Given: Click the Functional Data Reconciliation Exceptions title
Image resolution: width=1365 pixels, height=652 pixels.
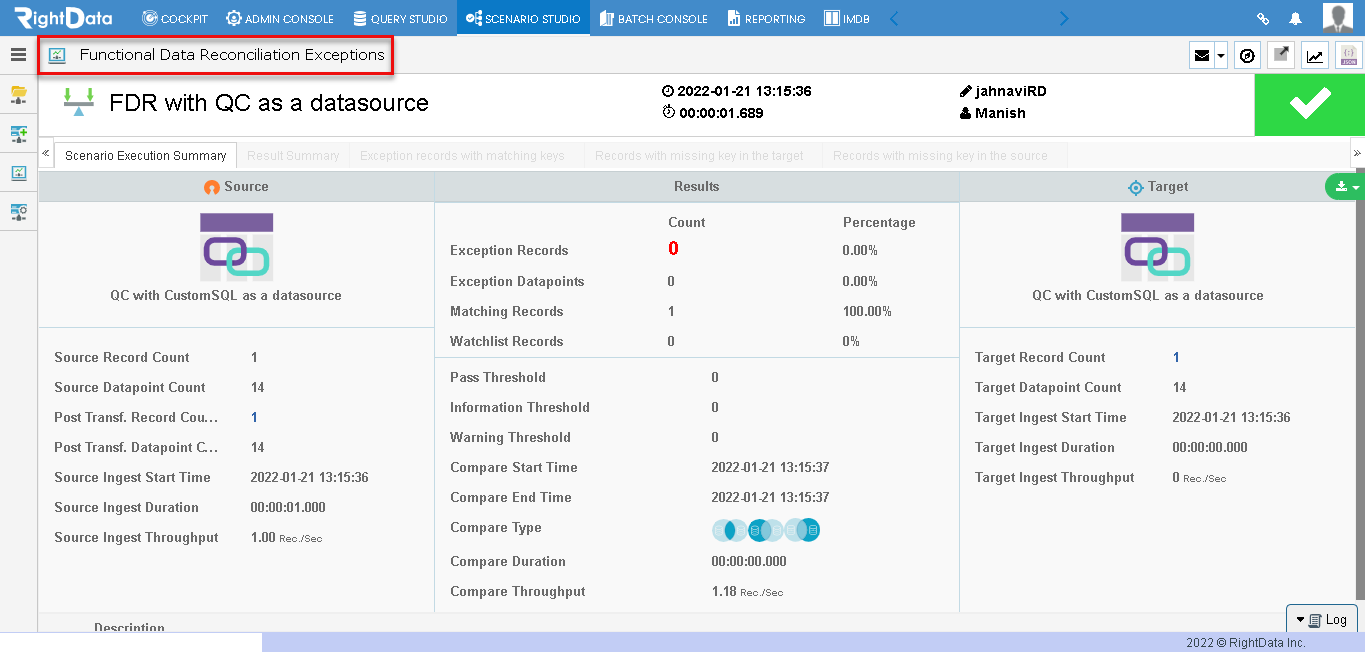Looking at the screenshot, I should 232,55.
